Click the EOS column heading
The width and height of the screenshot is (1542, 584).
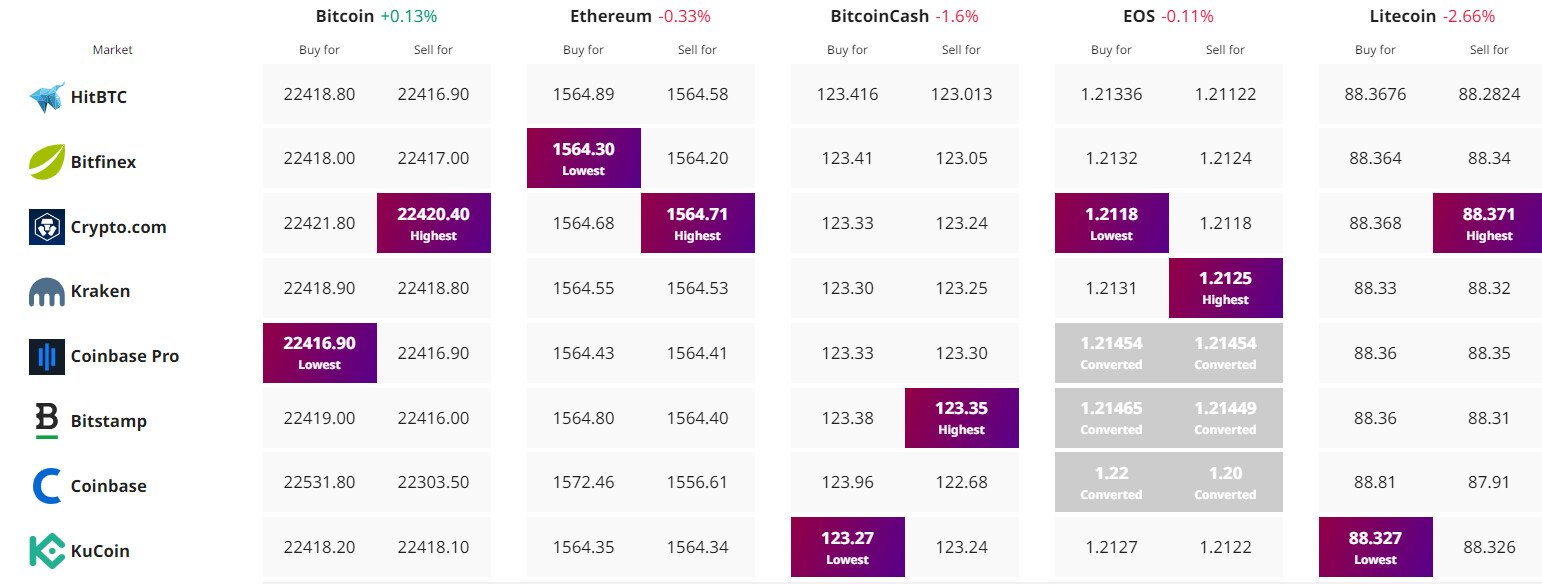coord(1138,16)
